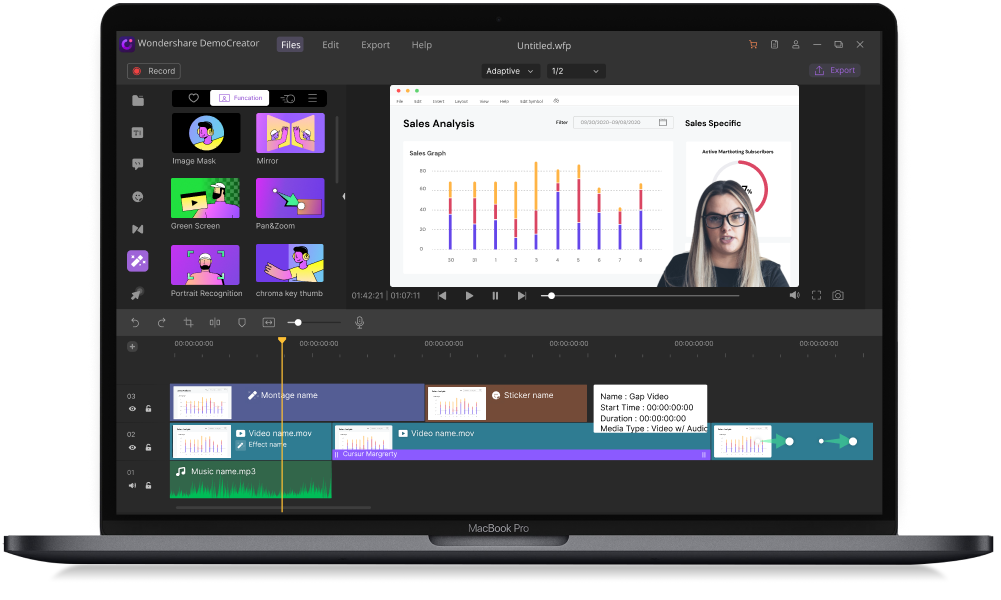Image resolution: width=1001 pixels, height=600 pixels.
Task: Open the media library folder icon
Action: 138,100
